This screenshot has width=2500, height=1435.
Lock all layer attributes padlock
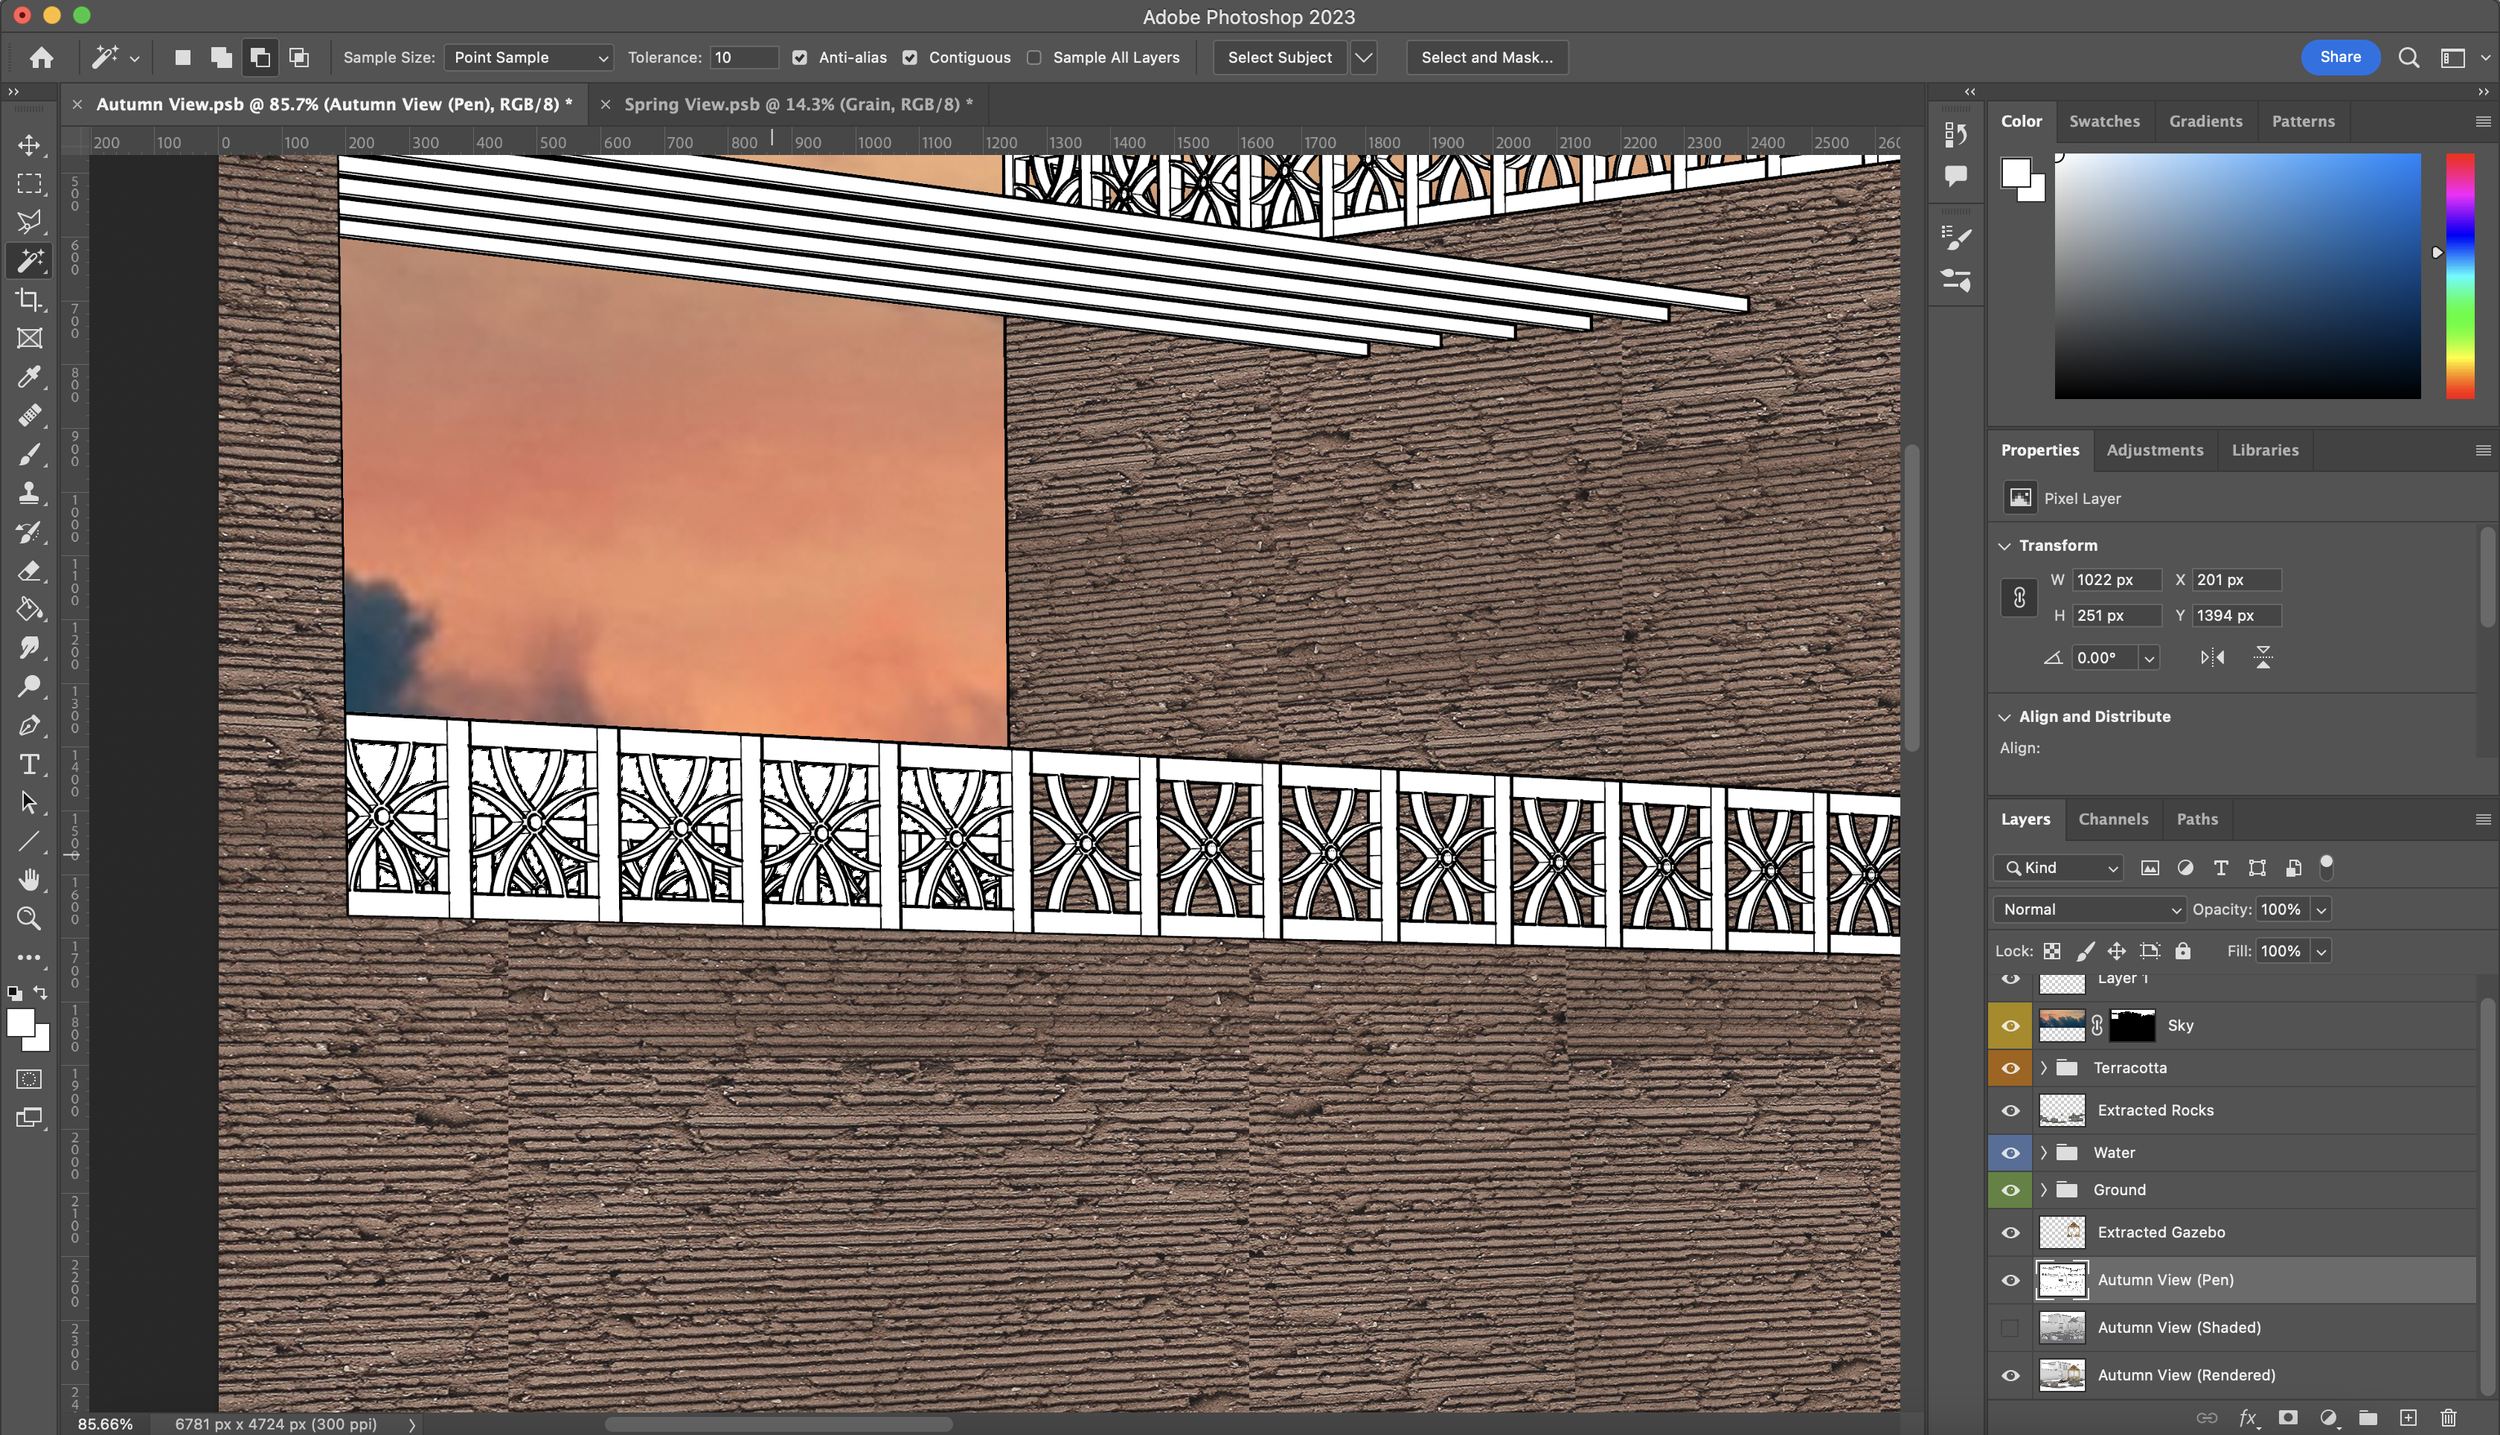coord(2183,951)
